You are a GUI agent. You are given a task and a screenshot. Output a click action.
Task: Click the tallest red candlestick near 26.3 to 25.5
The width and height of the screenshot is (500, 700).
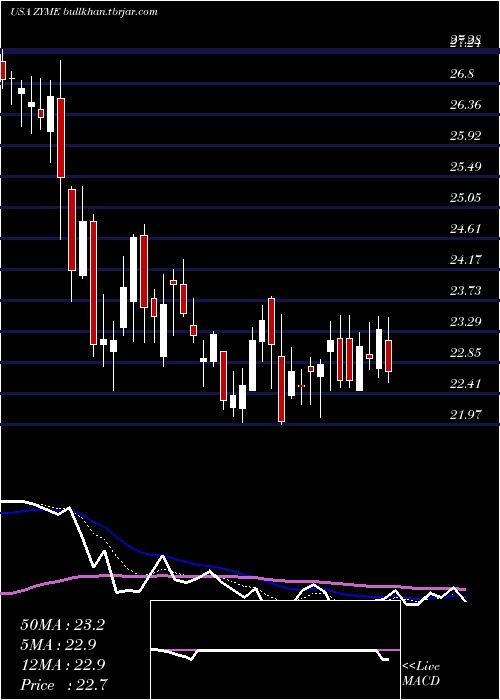[61, 138]
